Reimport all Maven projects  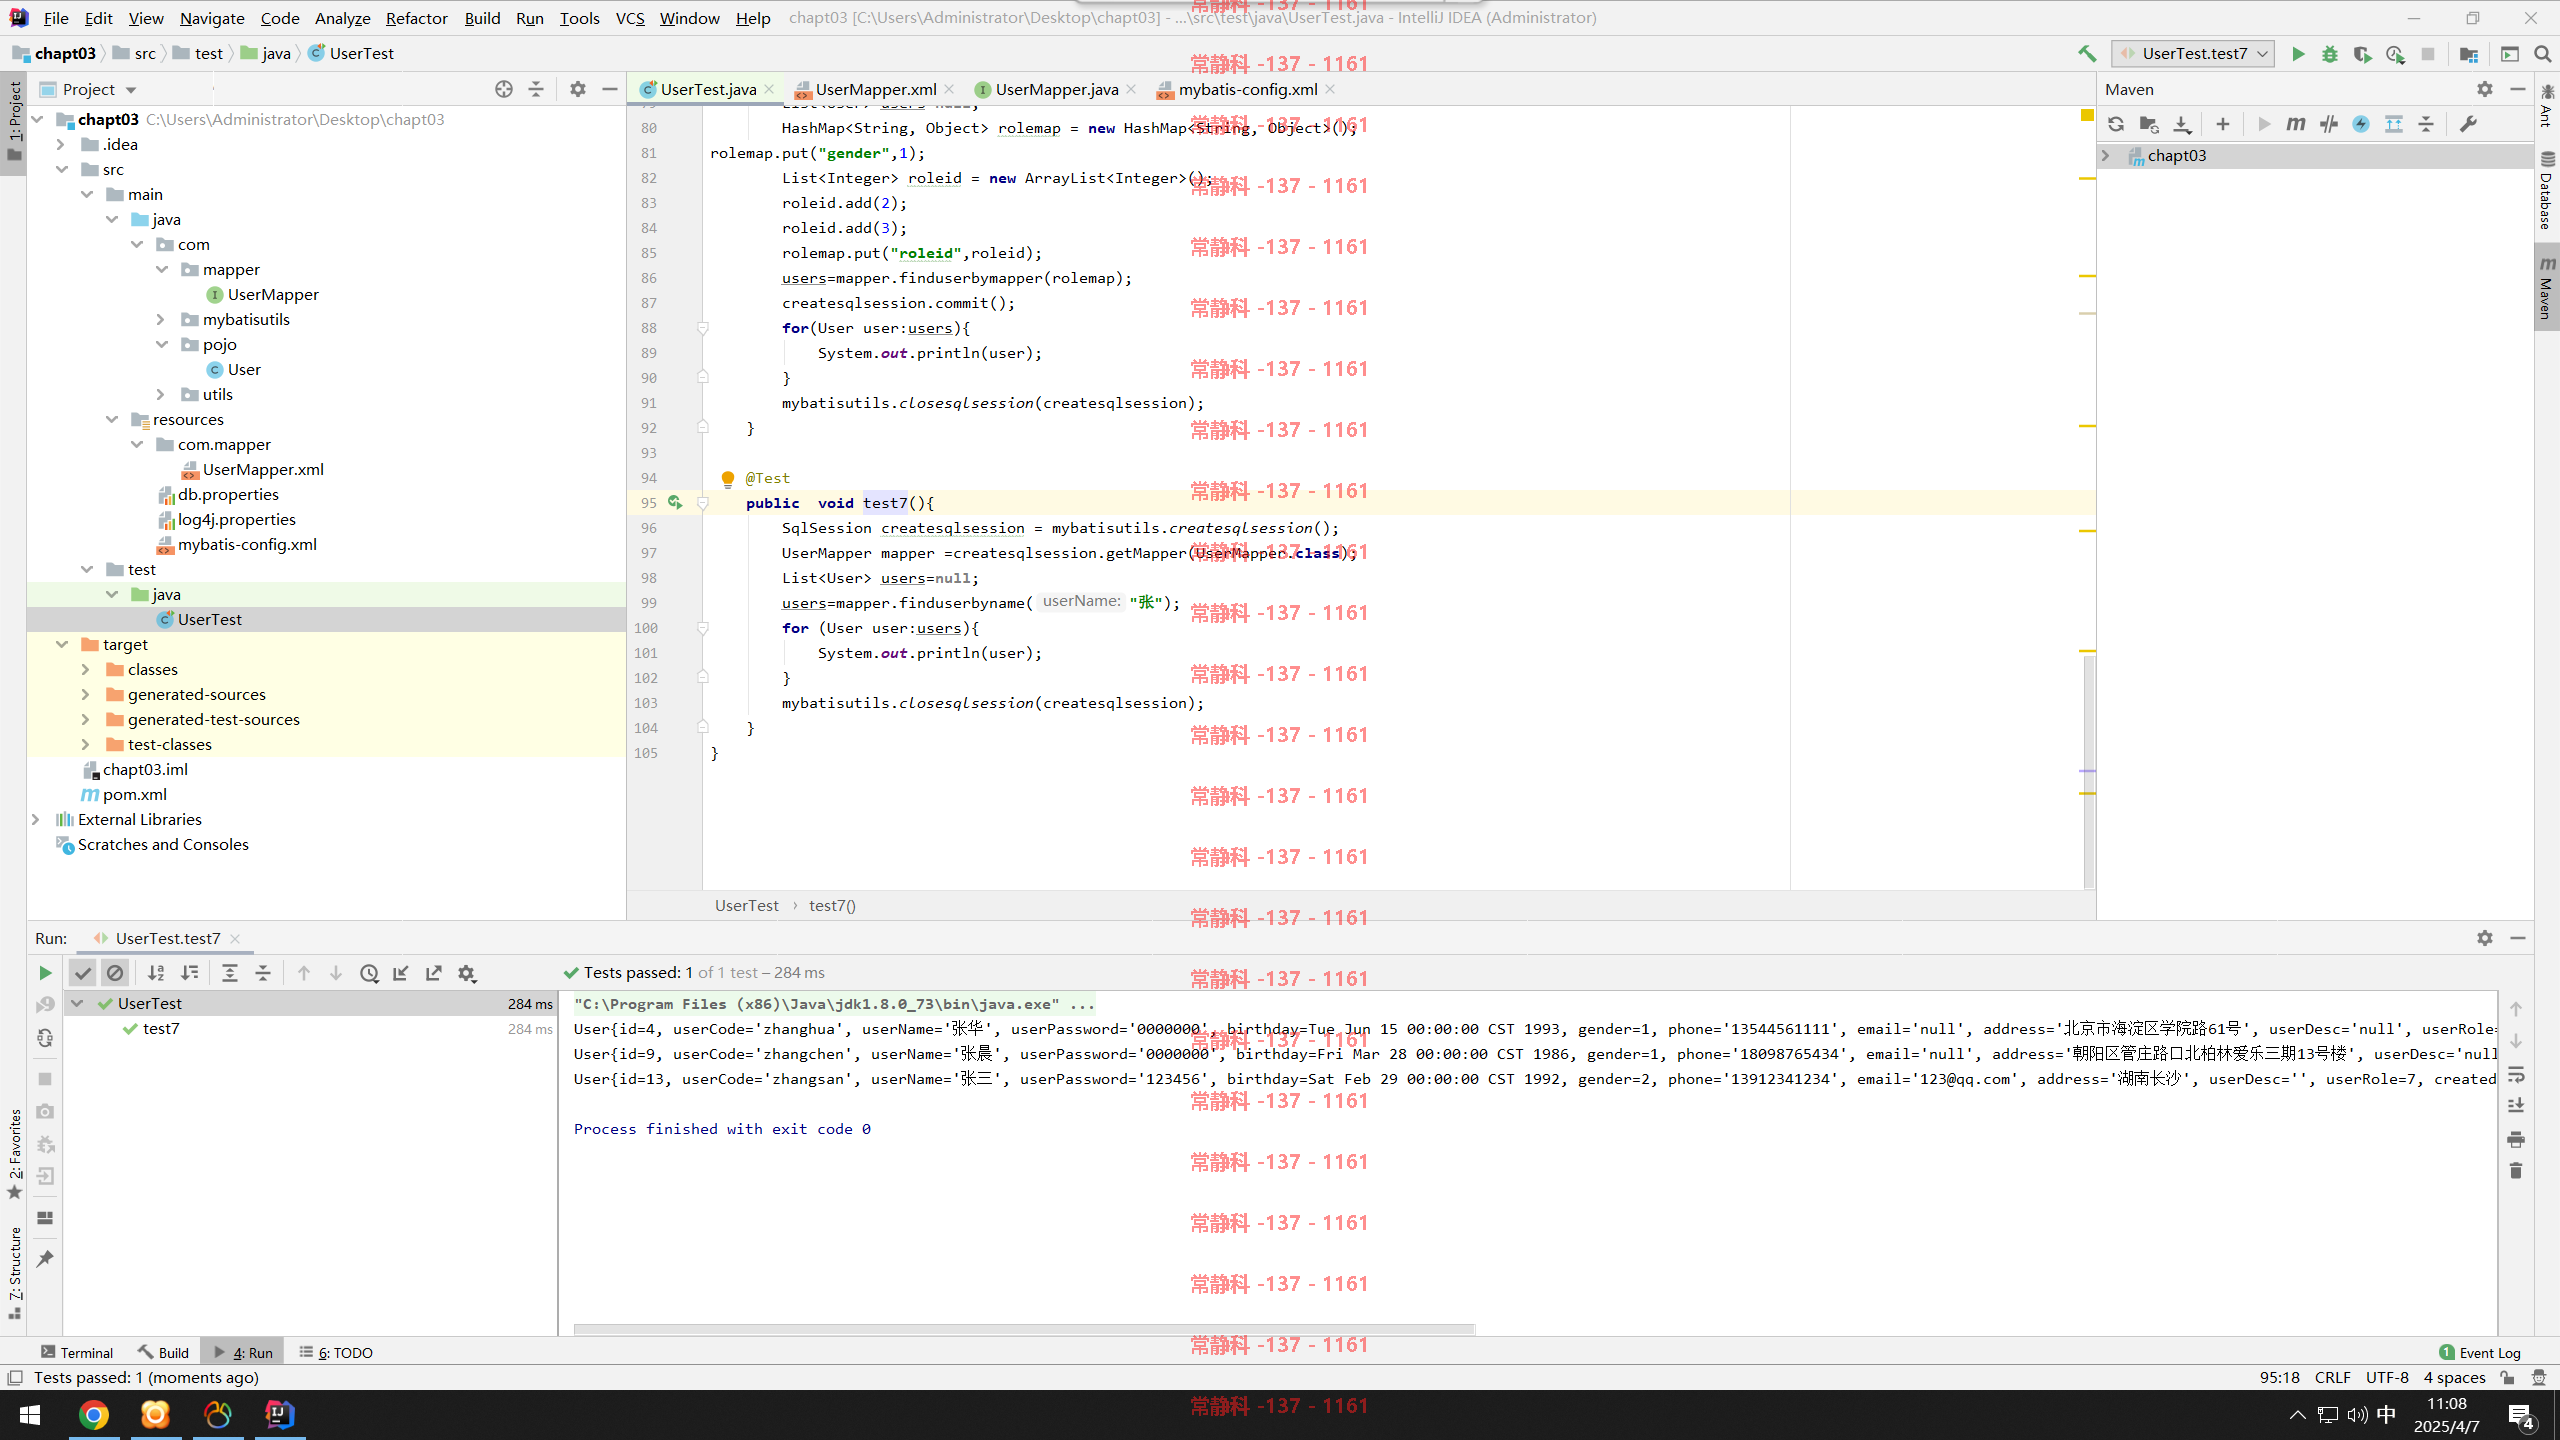(2116, 124)
